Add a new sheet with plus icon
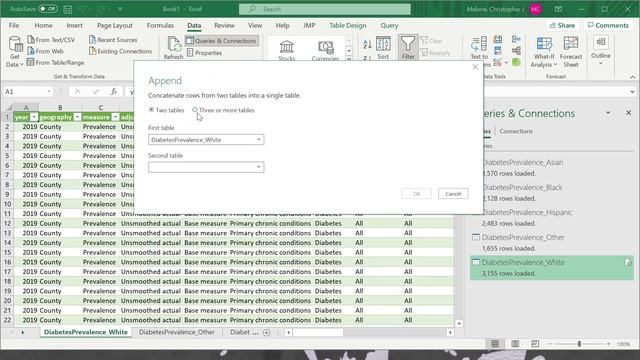 [x=267, y=332]
